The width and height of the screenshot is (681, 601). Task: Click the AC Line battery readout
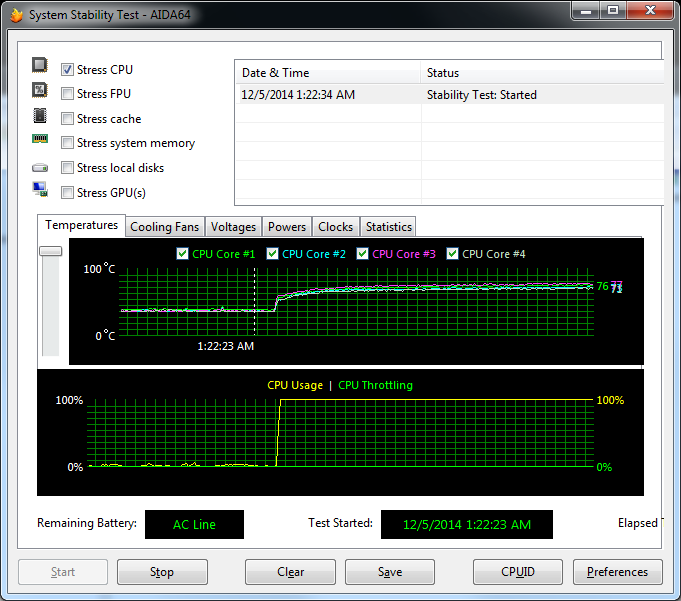coord(194,524)
